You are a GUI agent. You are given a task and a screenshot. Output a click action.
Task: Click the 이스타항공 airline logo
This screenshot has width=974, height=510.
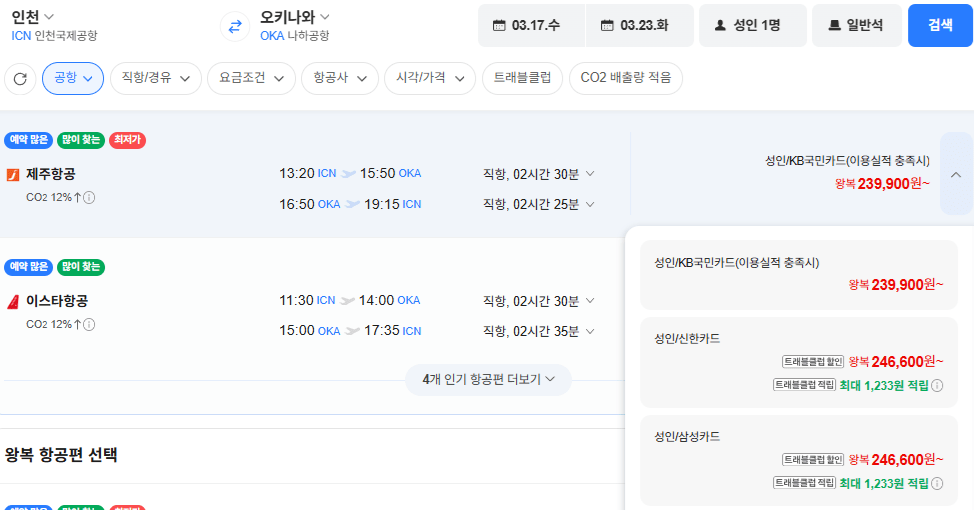click(x=13, y=302)
